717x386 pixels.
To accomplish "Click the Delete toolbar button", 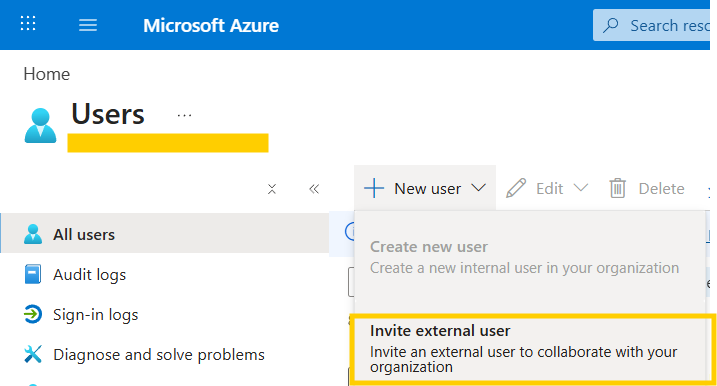I will tap(647, 188).
